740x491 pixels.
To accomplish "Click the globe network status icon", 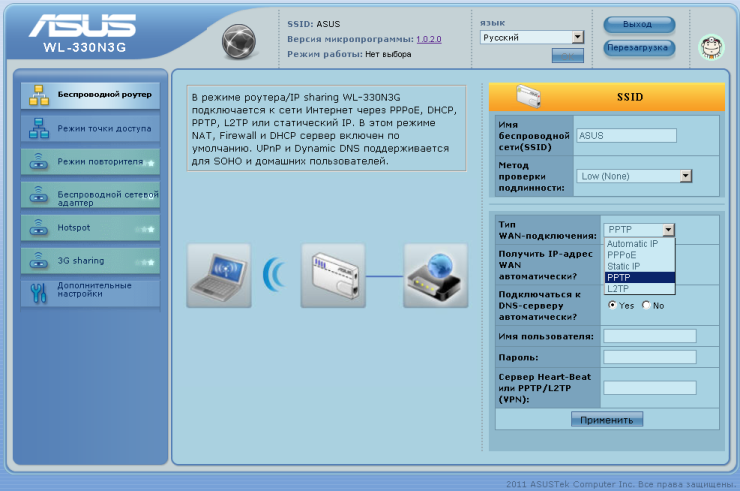I will (x=239, y=42).
